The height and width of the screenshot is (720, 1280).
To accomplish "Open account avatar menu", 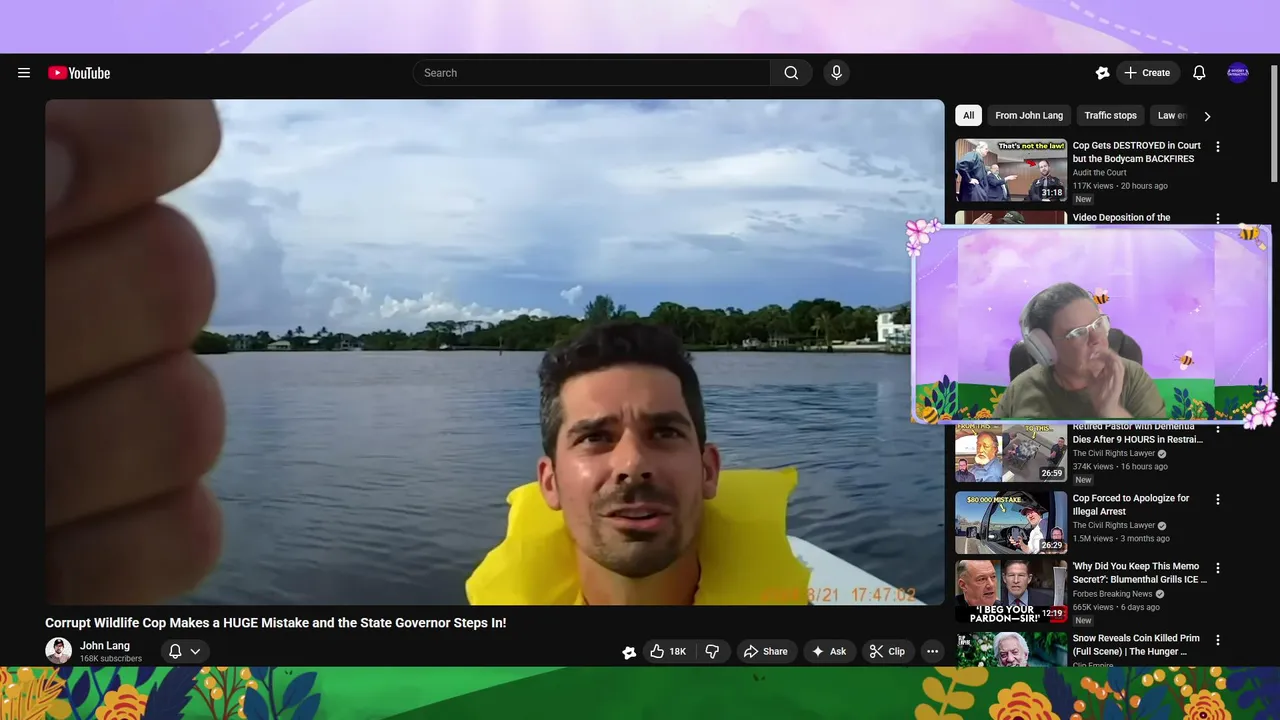I will (x=1238, y=73).
